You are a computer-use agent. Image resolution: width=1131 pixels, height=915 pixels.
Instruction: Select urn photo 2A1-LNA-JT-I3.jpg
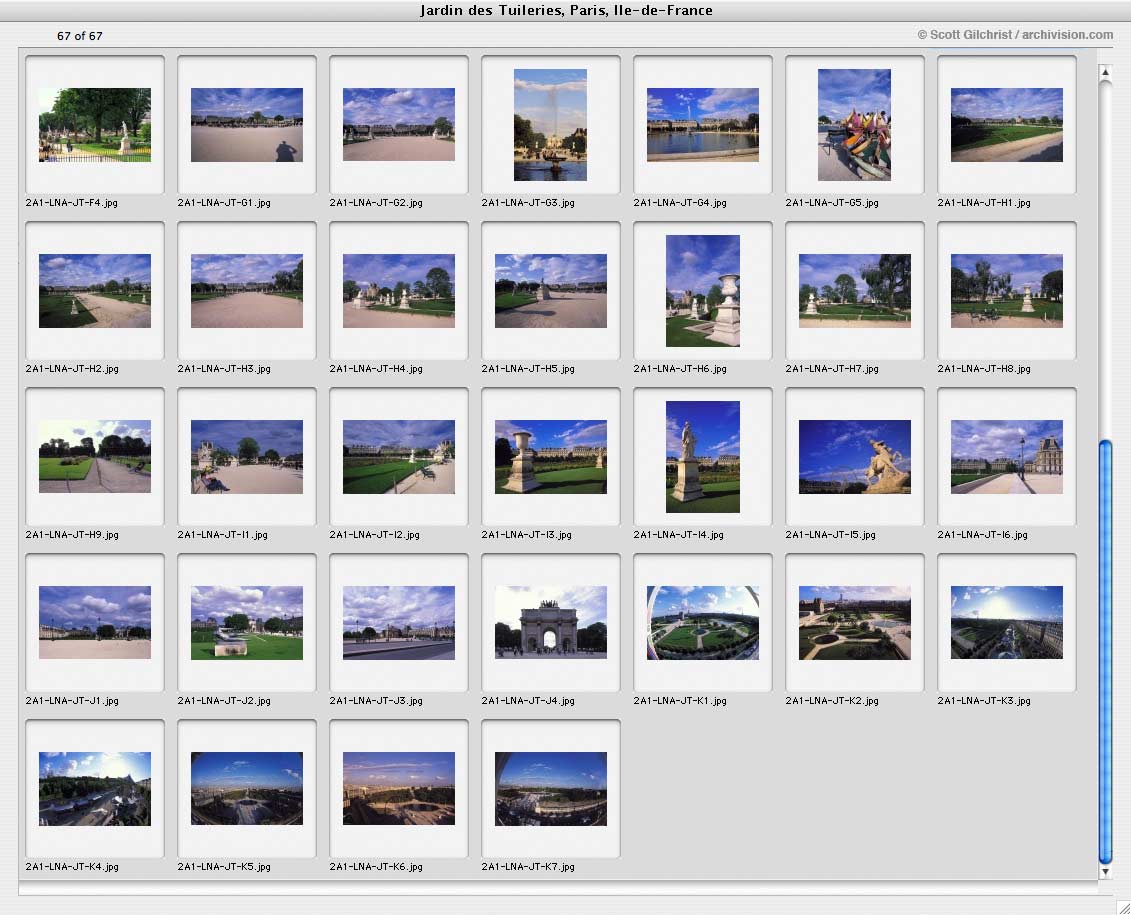(x=550, y=456)
